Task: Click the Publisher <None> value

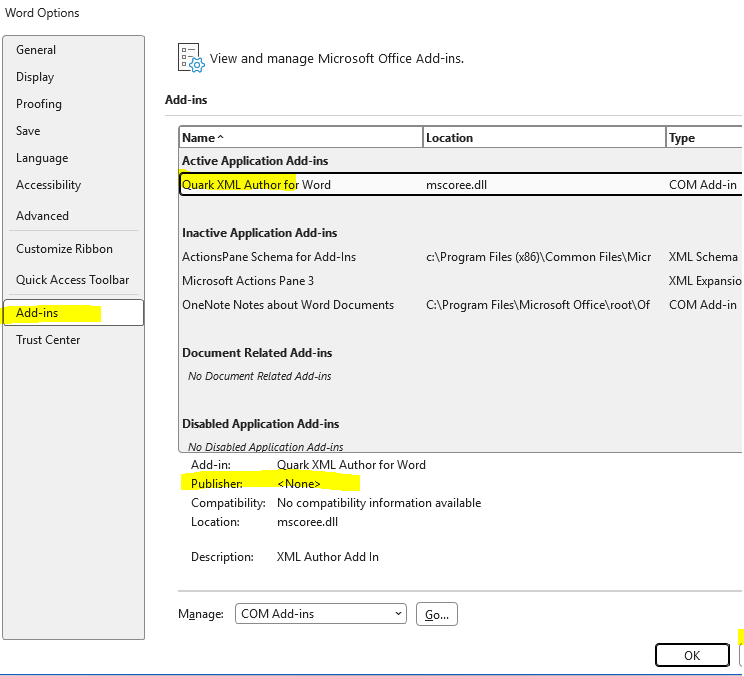Action: [299, 484]
